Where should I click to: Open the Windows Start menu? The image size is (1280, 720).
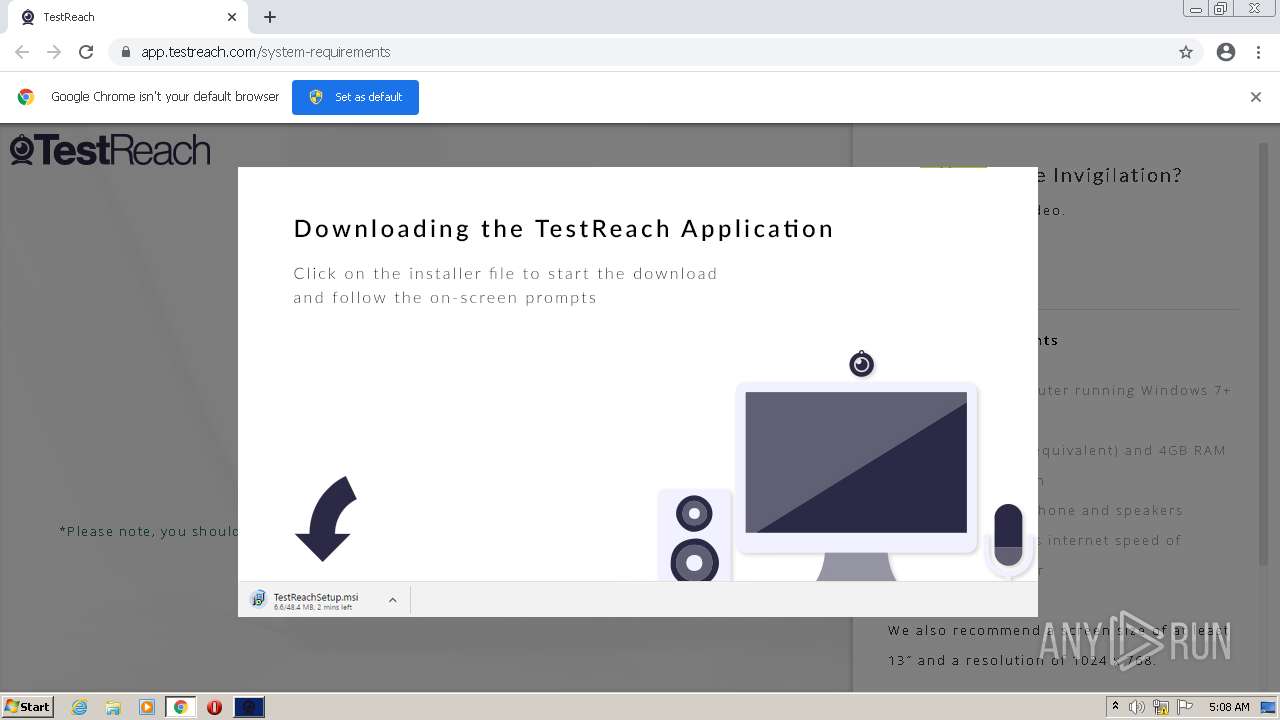tap(28, 706)
